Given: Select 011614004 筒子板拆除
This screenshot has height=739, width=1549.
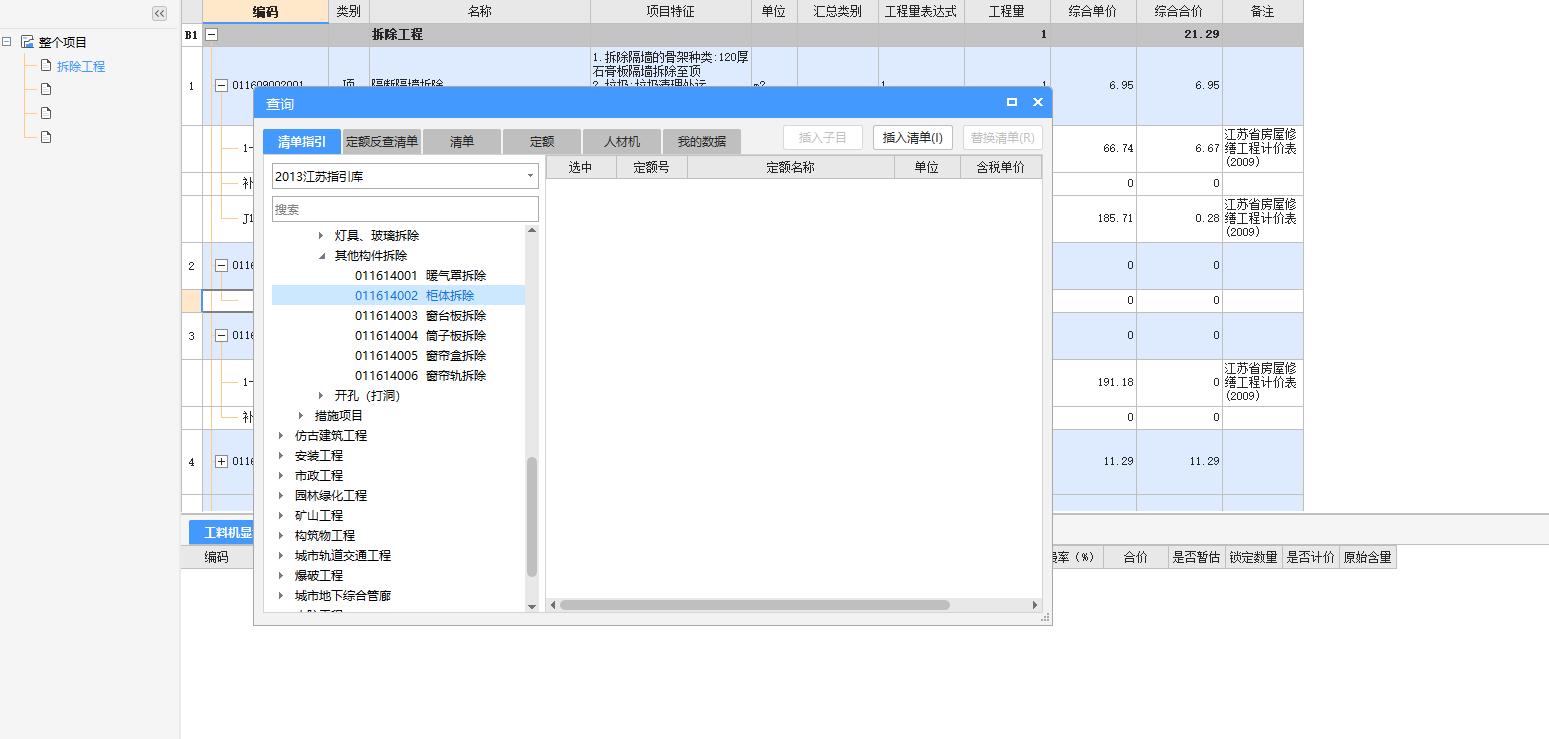Looking at the screenshot, I should pyautogui.click(x=420, y=336).
